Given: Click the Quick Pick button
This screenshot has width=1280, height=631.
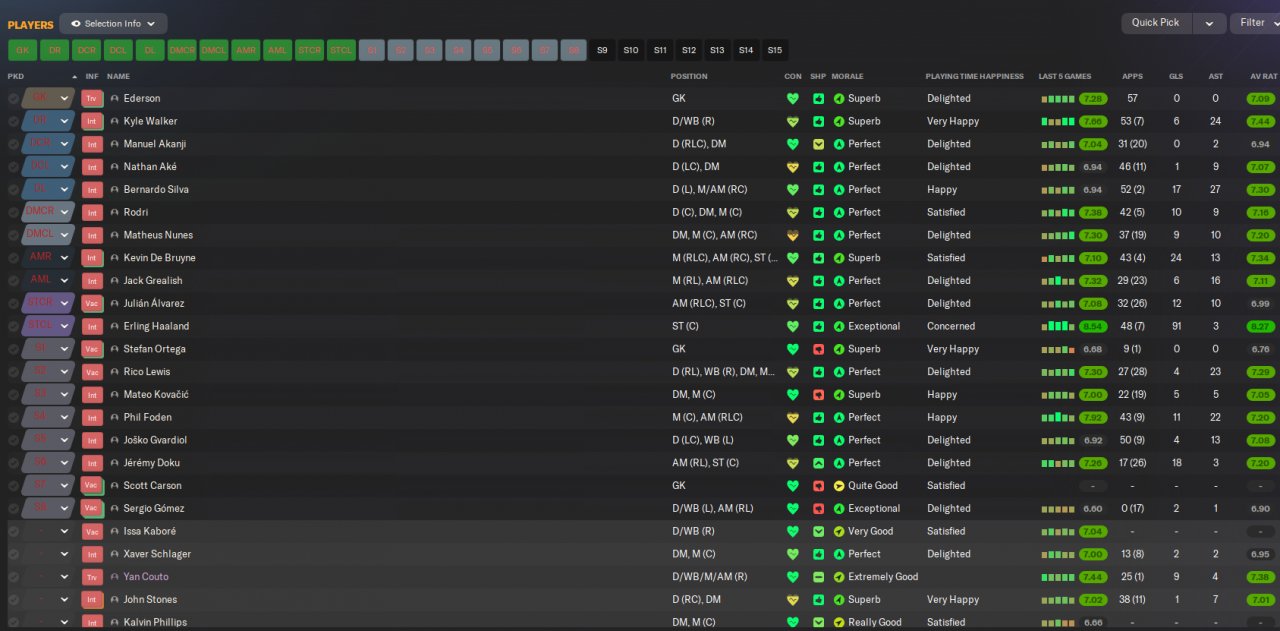Looking at the screenshot, I should point(1156,23).
